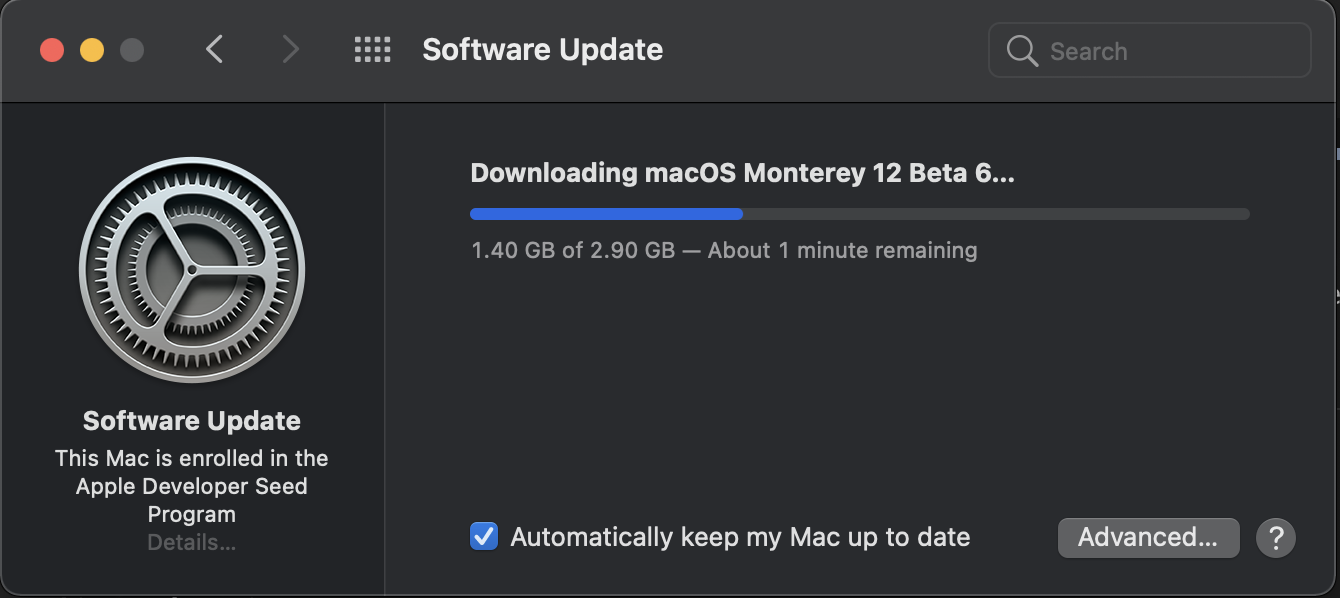
Task: Click 'Downloading macOS Monterey 12 Beta 6' heading
Action: tap(742, 173)
